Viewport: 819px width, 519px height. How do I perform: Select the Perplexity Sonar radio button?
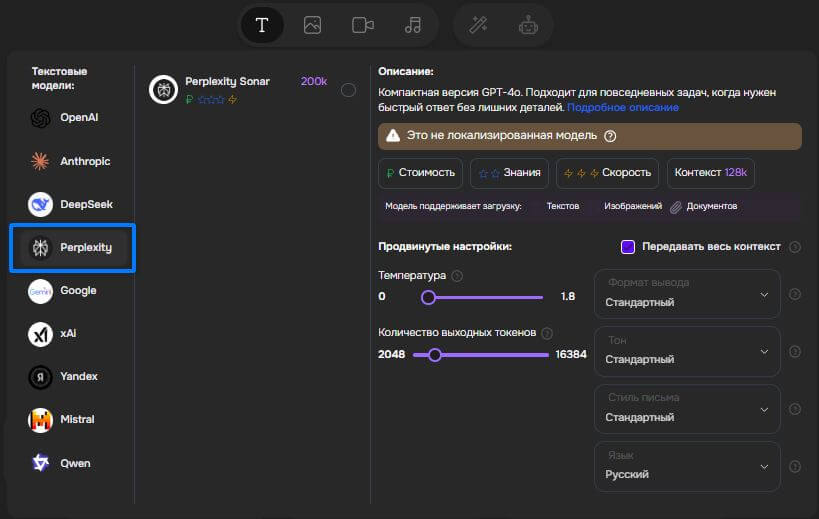coord(348,90)
